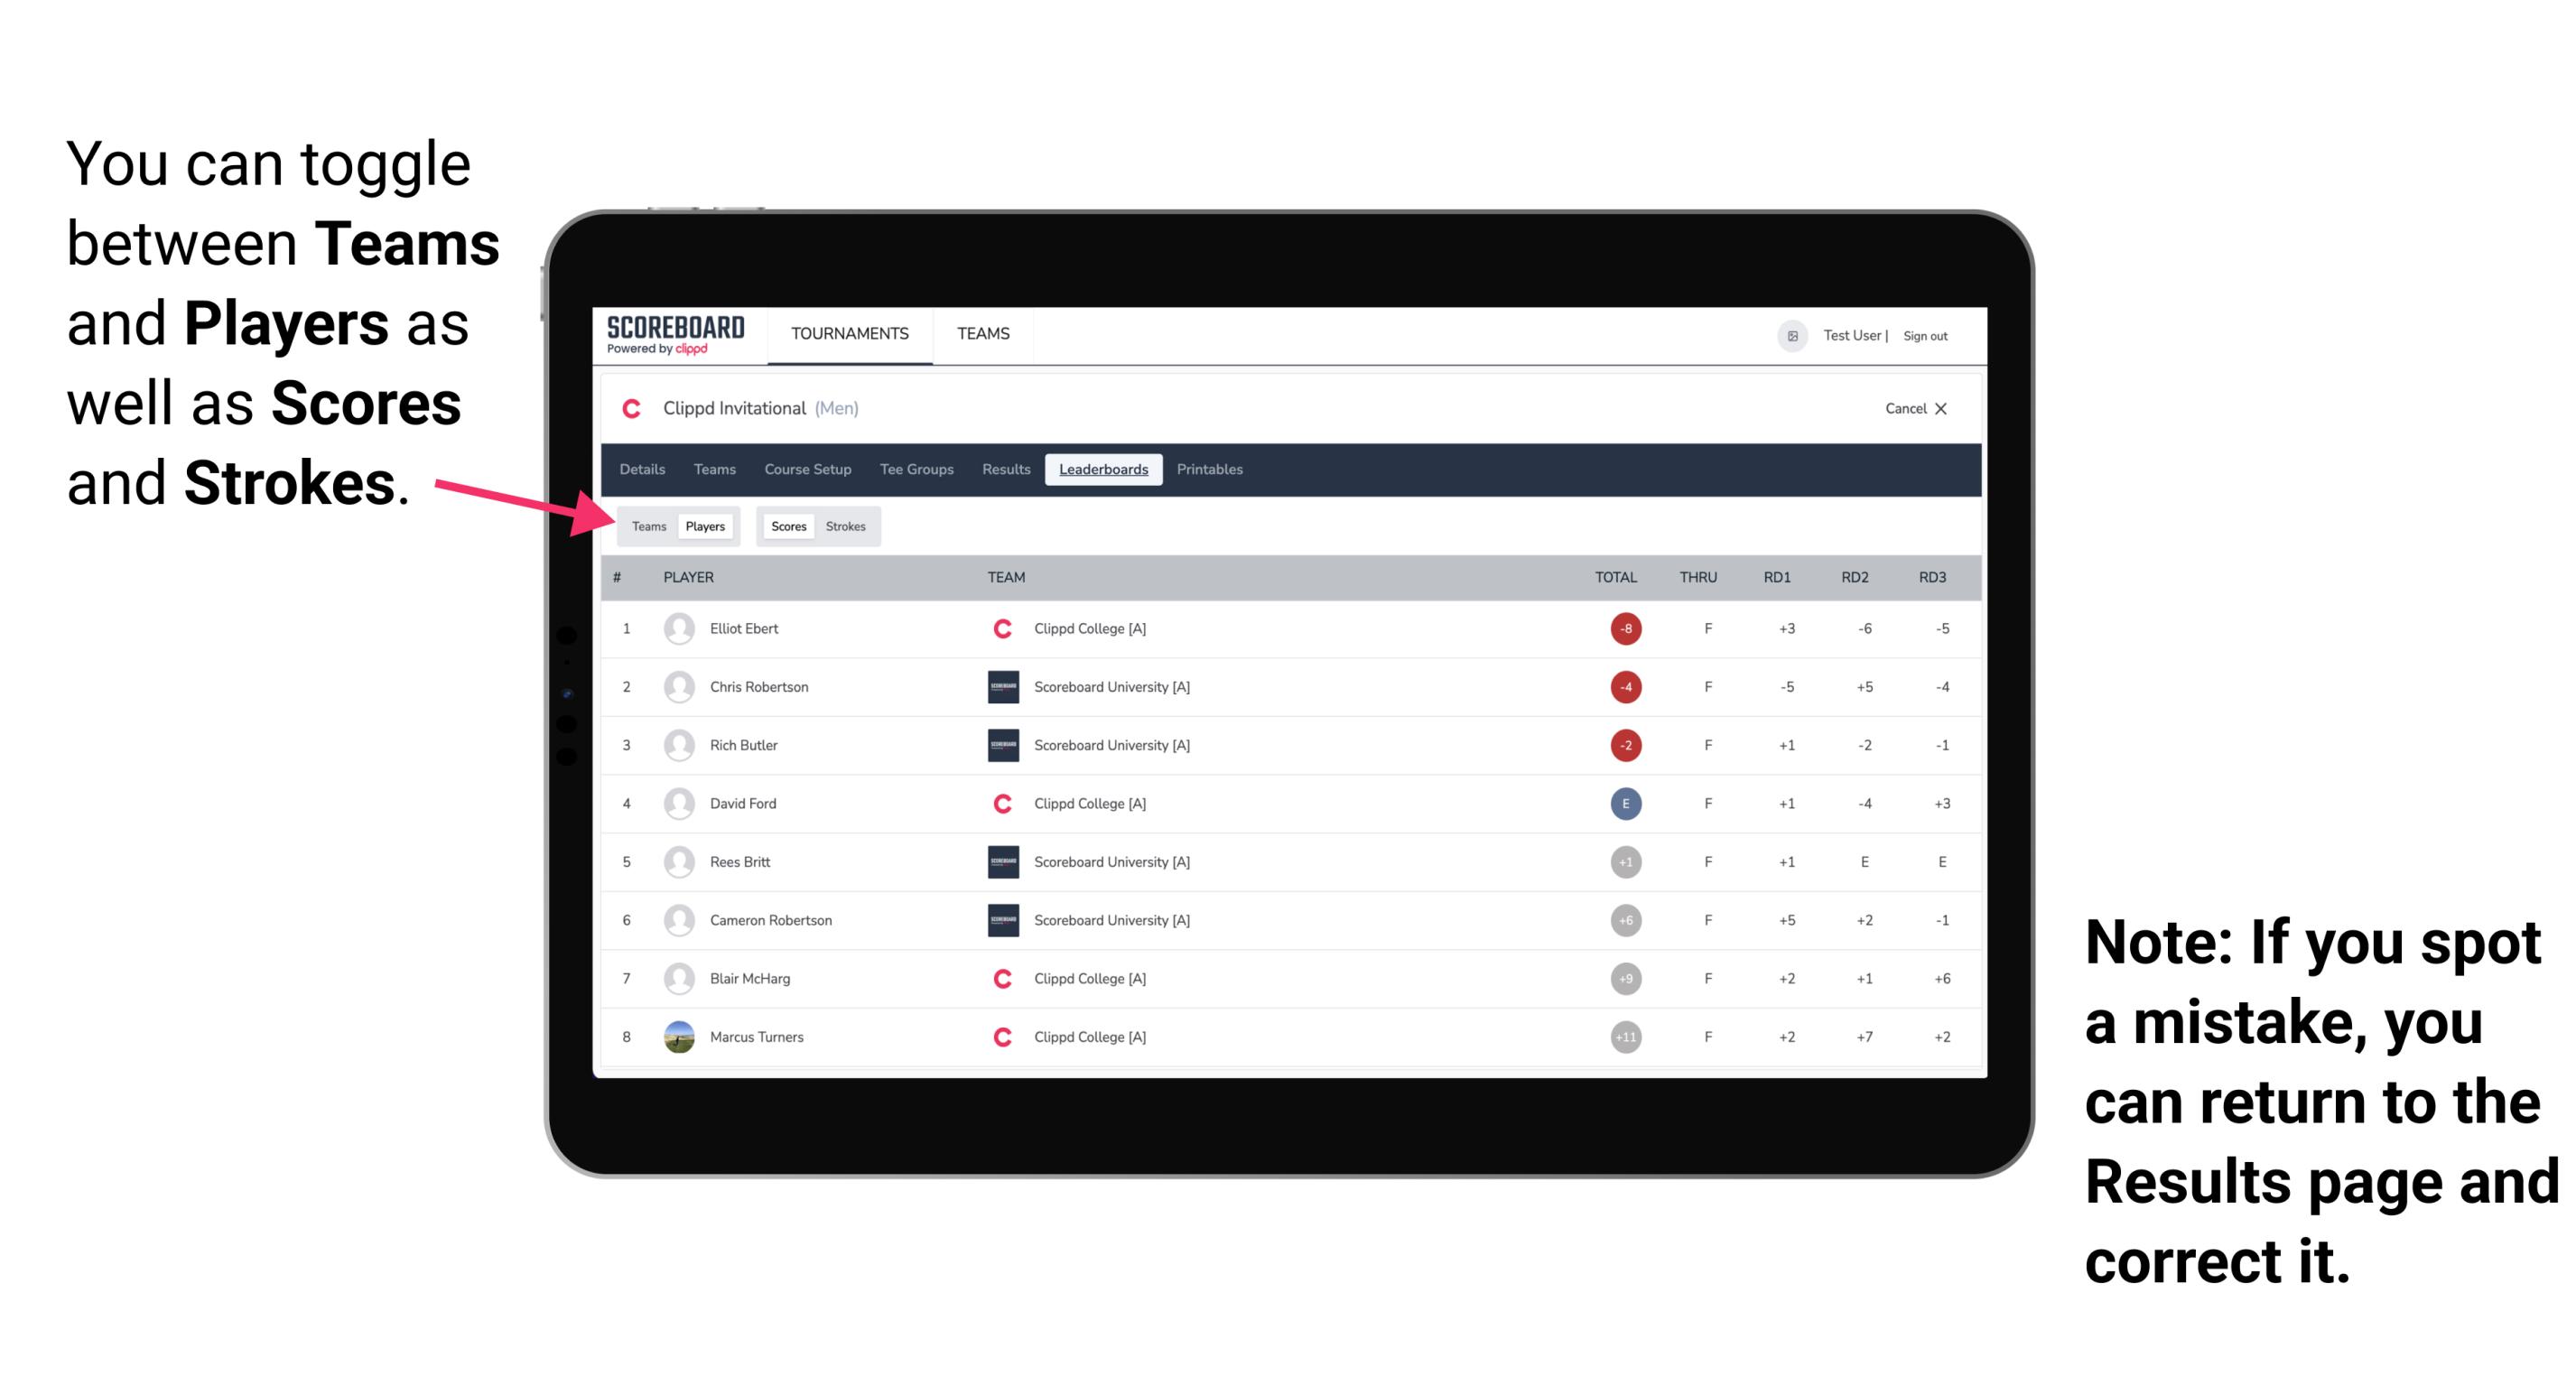Click the player avatar for Chris Robertson

click(x=677, y=688)
